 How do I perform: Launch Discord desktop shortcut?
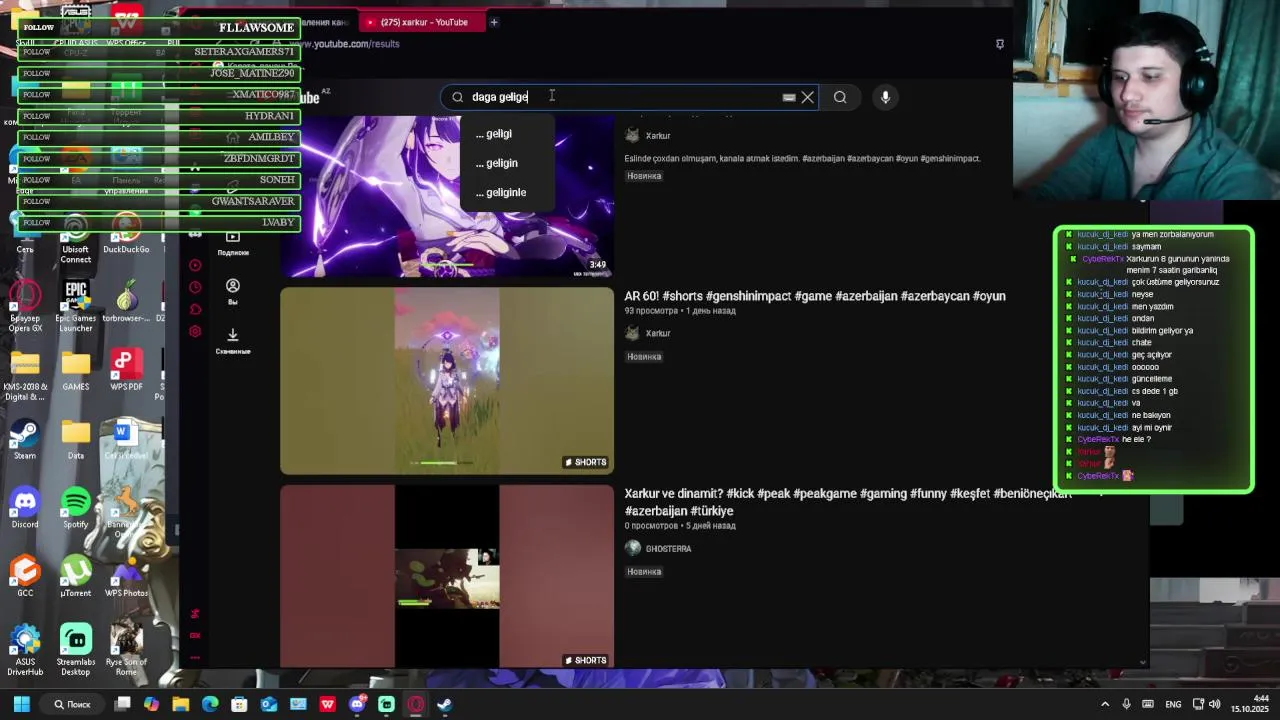25,508
